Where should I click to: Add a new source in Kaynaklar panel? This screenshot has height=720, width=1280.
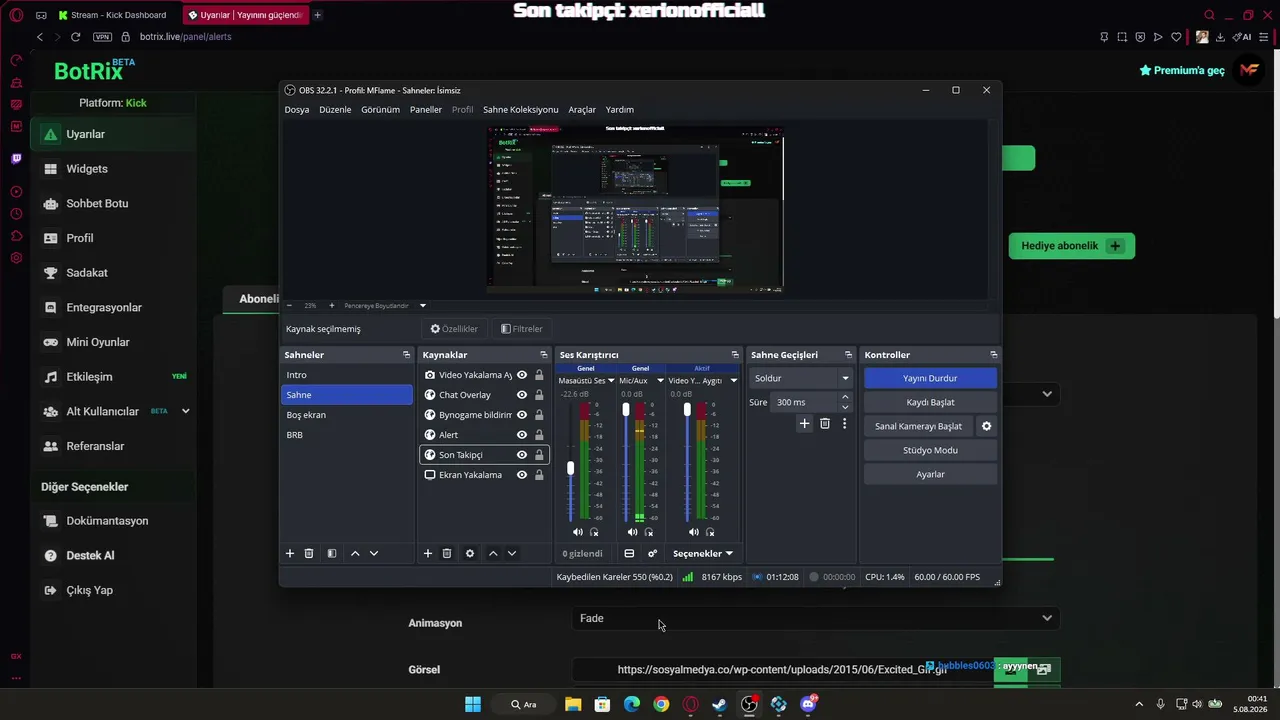point(428,553)
